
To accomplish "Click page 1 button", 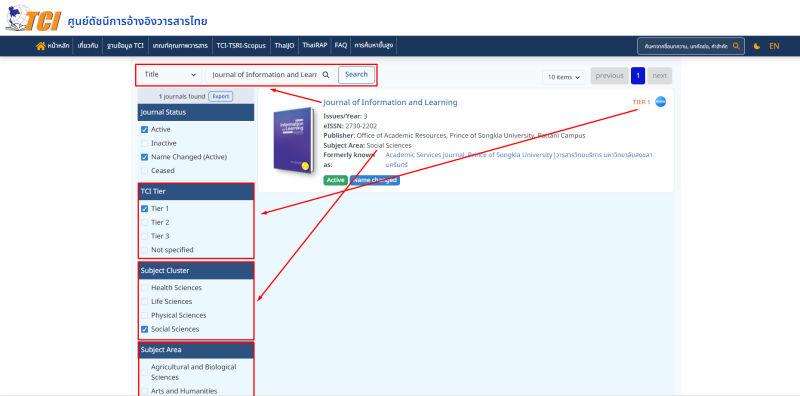I will [638, 76].
